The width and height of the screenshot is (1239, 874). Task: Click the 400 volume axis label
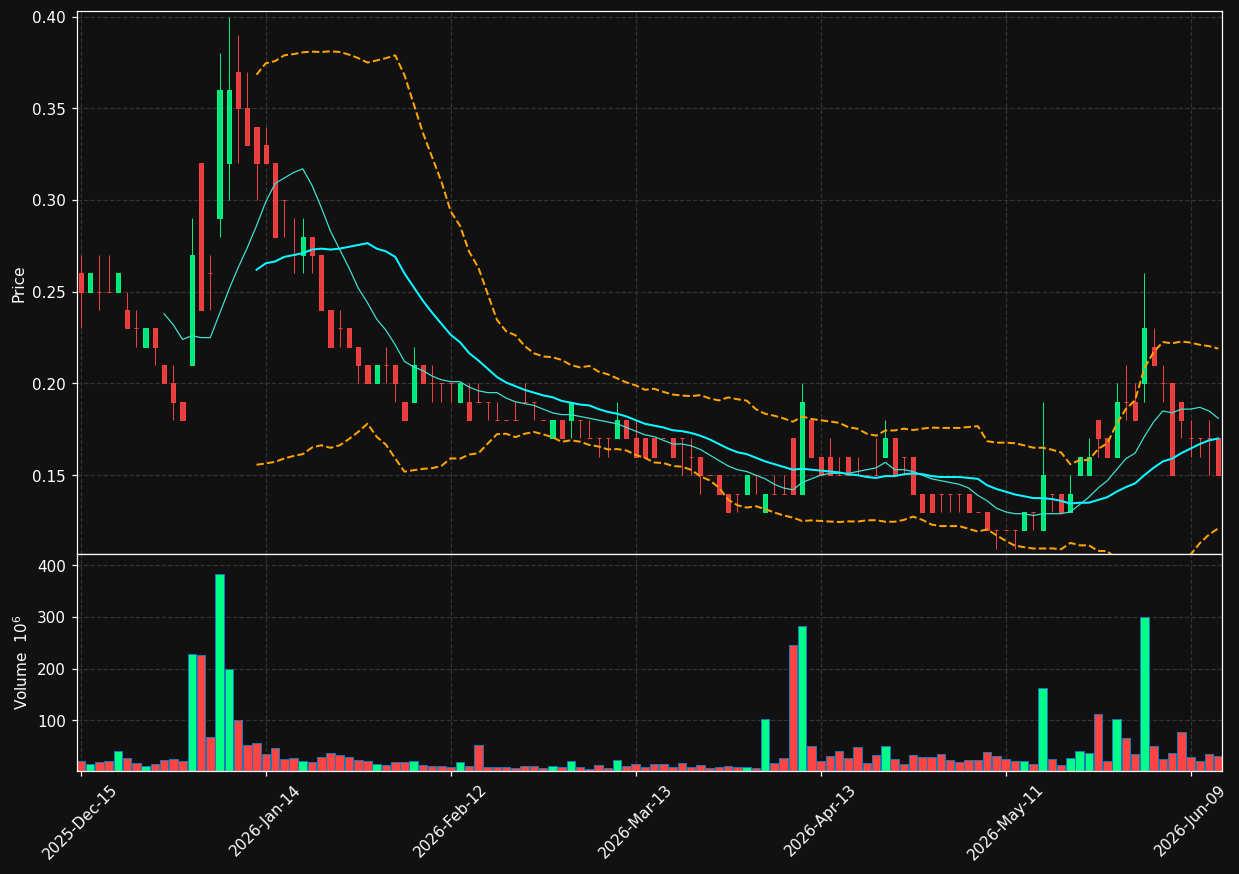54,566
